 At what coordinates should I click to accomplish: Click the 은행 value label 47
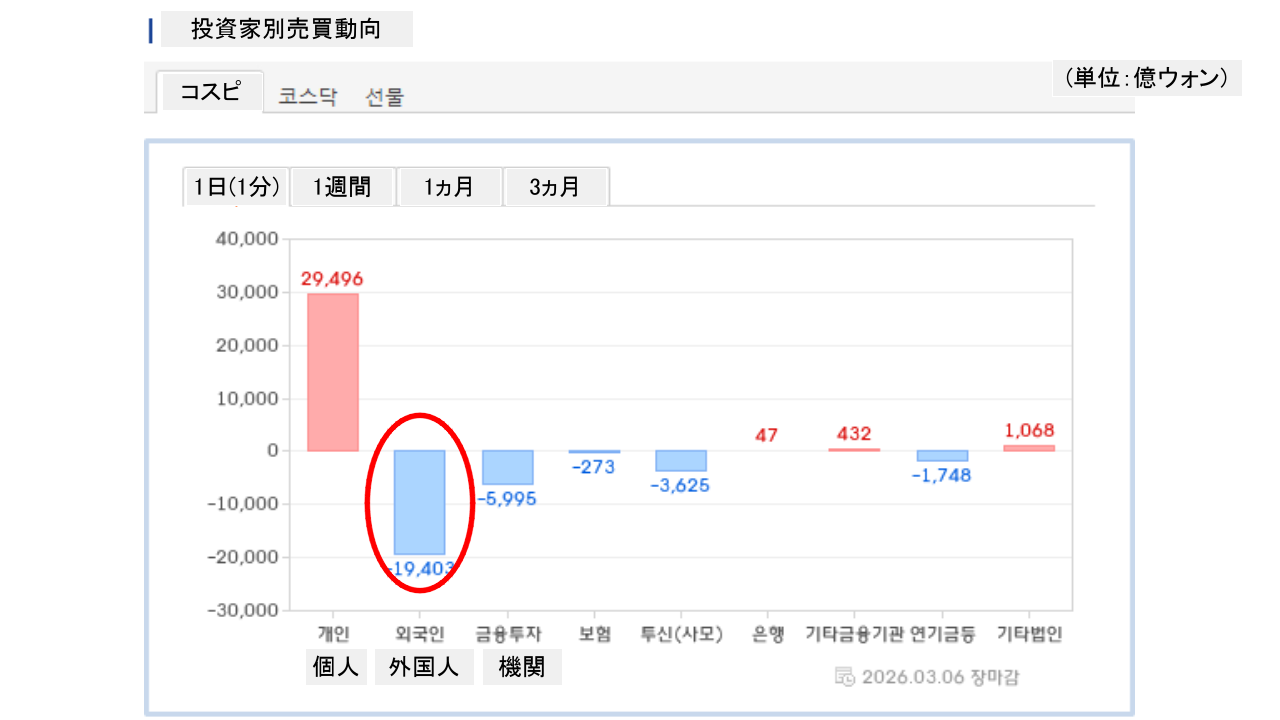(767, 435)
